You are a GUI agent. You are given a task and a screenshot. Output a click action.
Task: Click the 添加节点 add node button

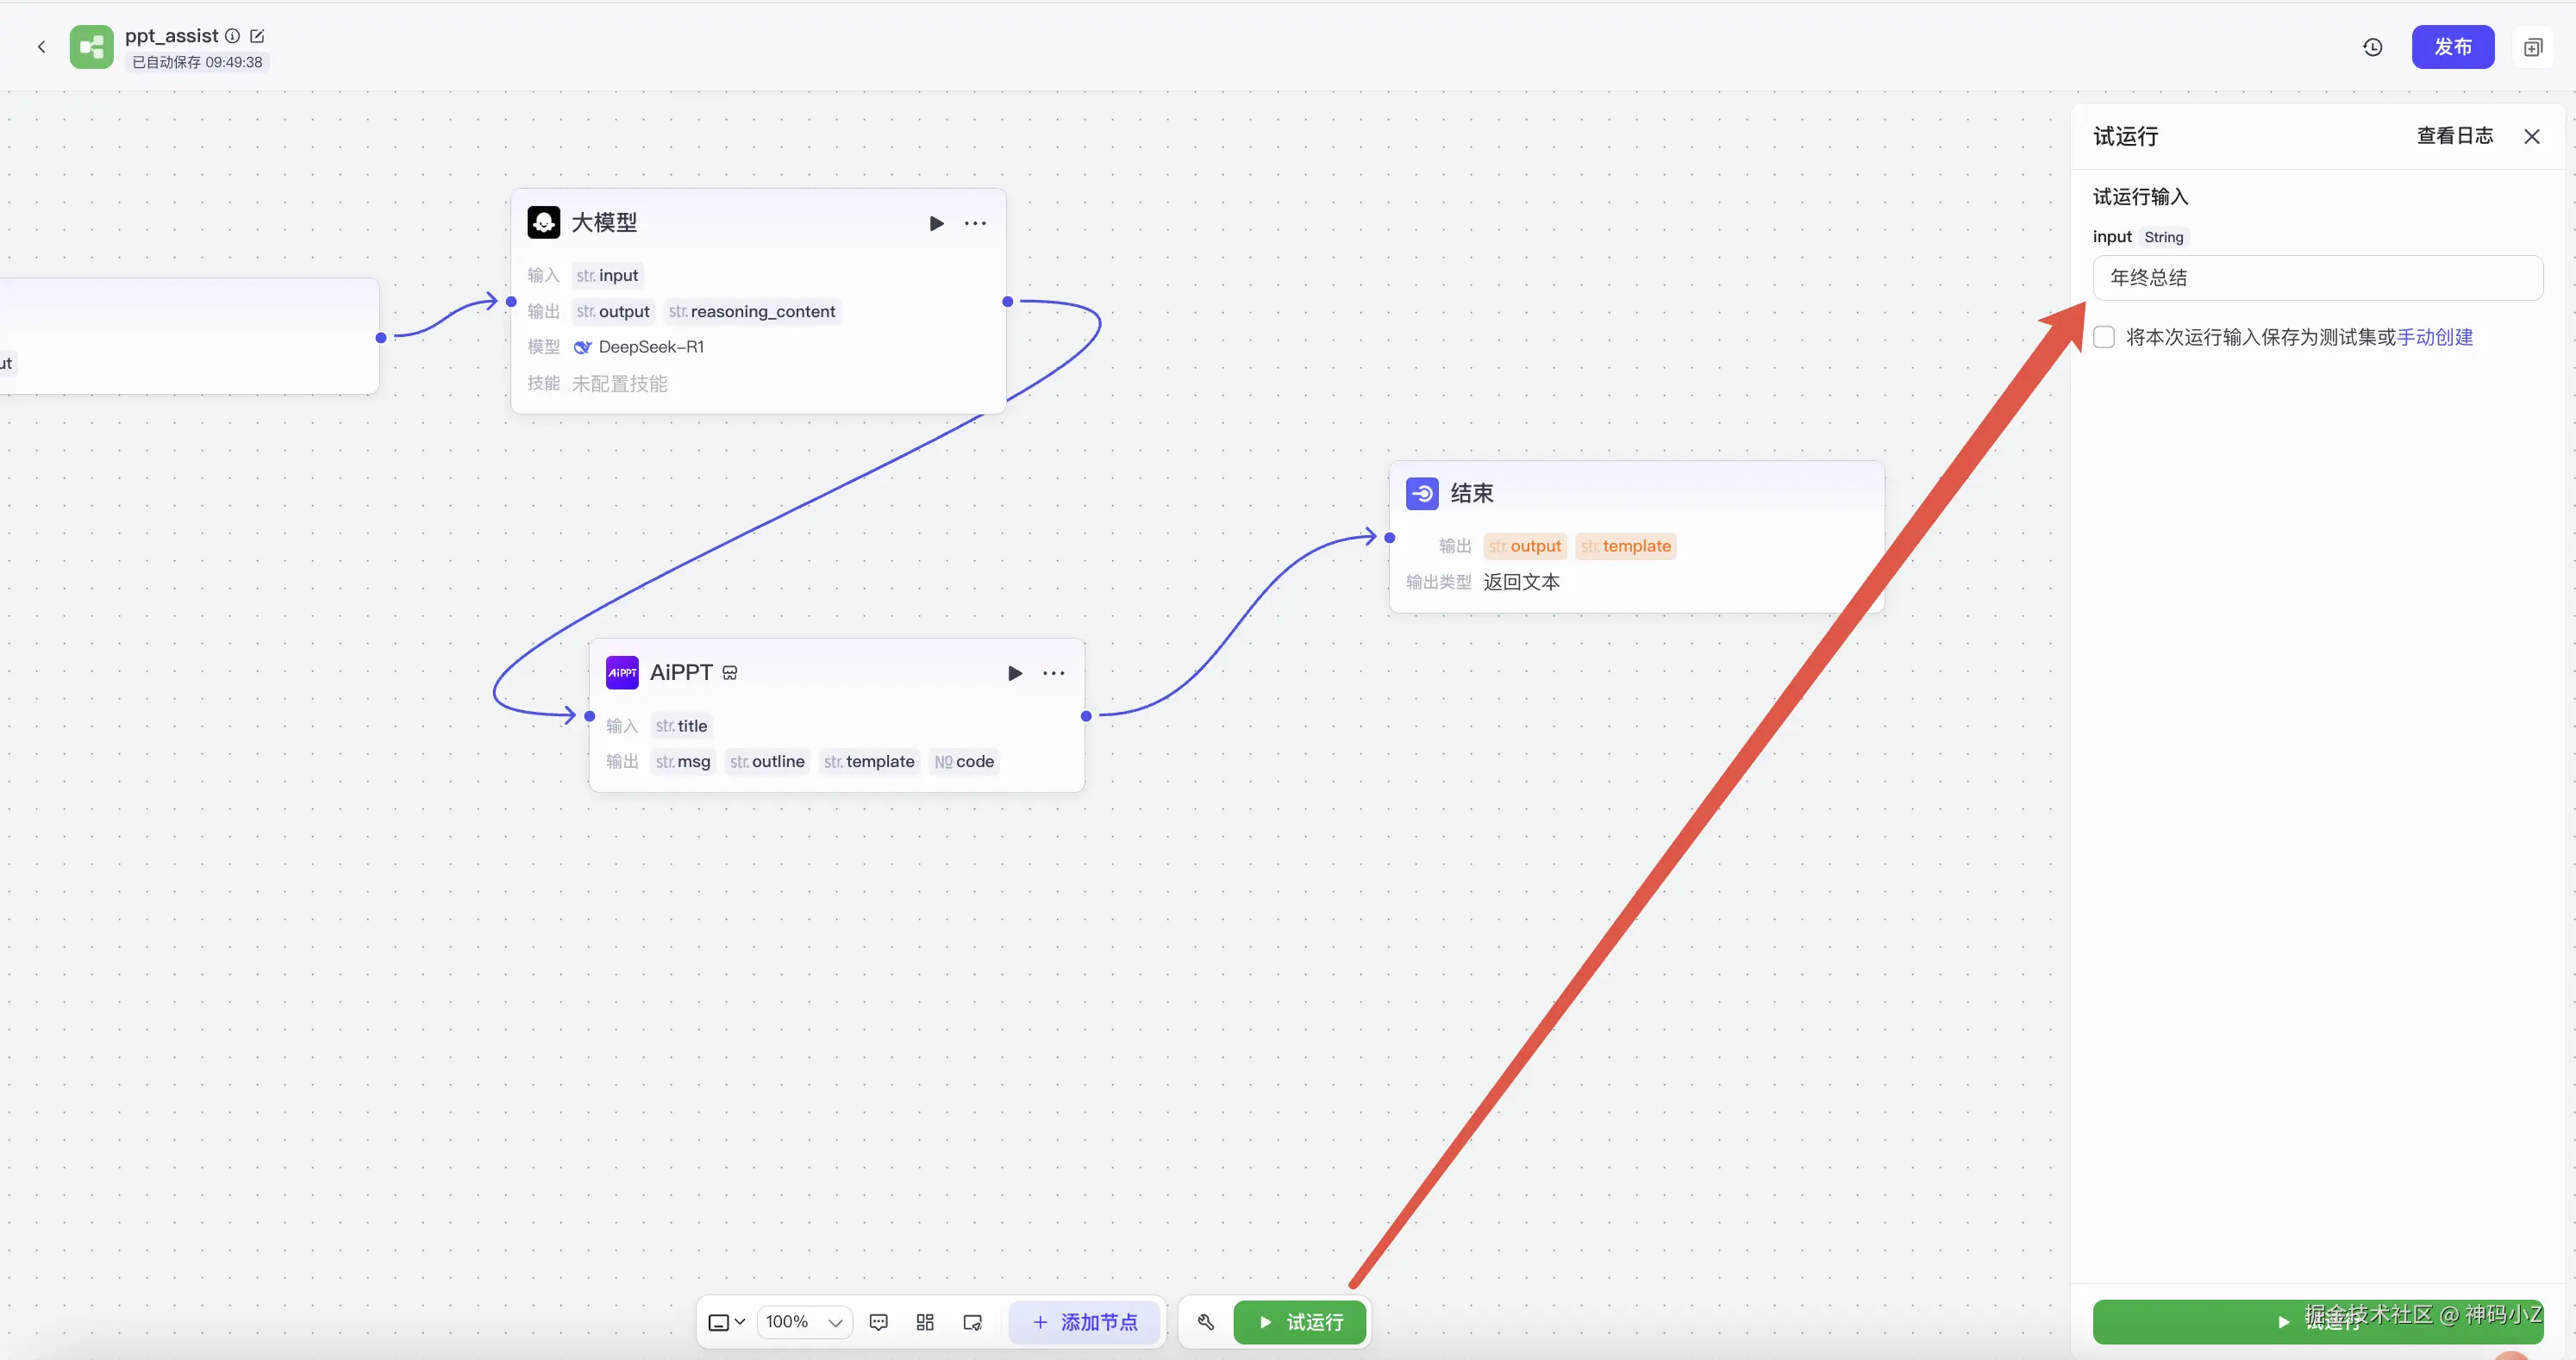pyautogui.click(x=1084, y=1322)
